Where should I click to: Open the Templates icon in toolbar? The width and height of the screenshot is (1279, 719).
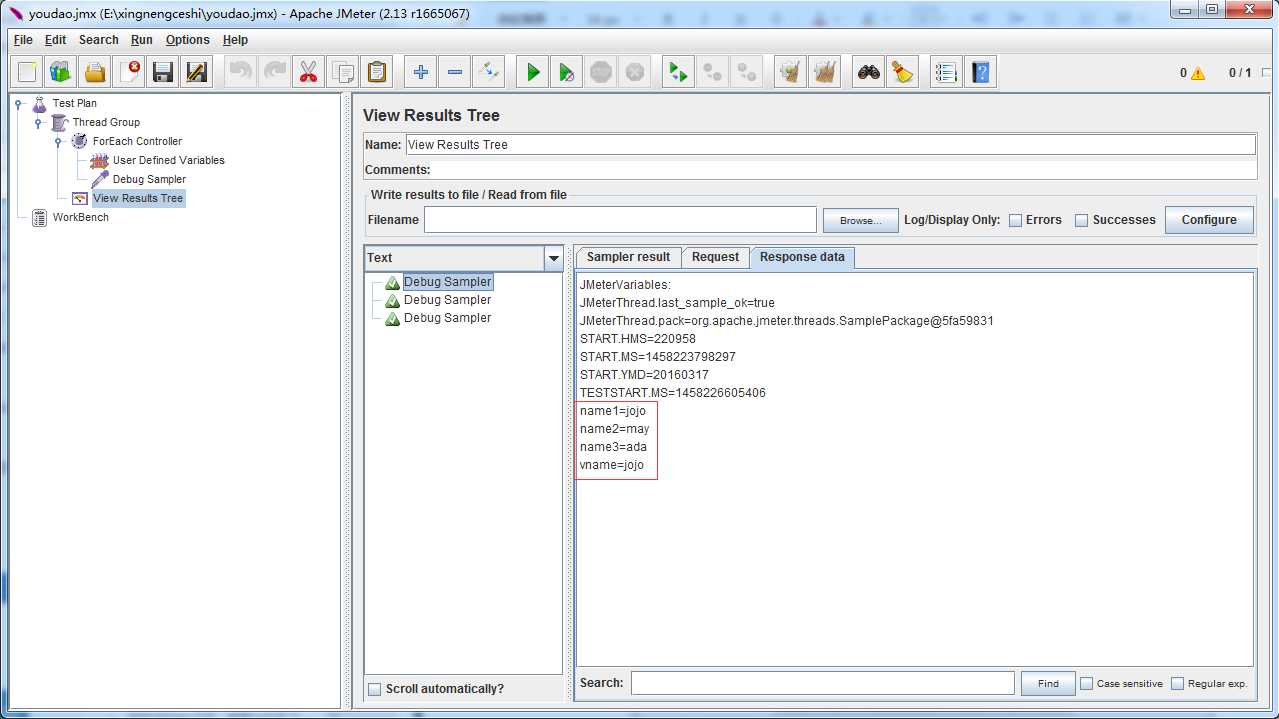61,72
